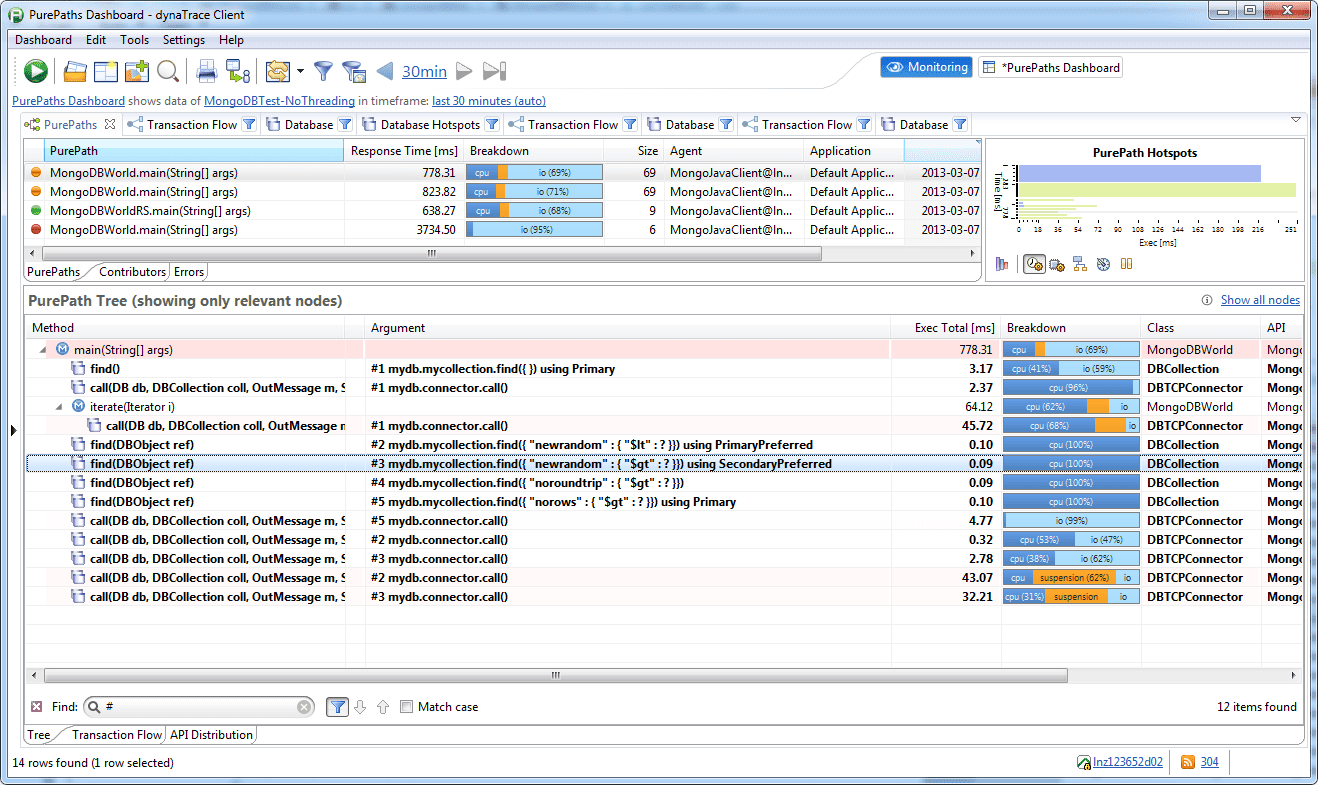Click the PurePath Tree horizontal scrollbar

pos(555,675)
